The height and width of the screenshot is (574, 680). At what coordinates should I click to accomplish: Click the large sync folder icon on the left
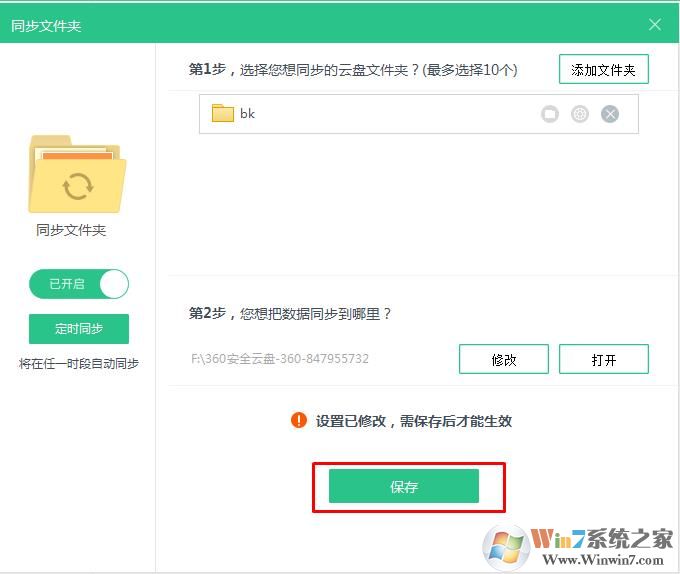[x=78, y=175]
